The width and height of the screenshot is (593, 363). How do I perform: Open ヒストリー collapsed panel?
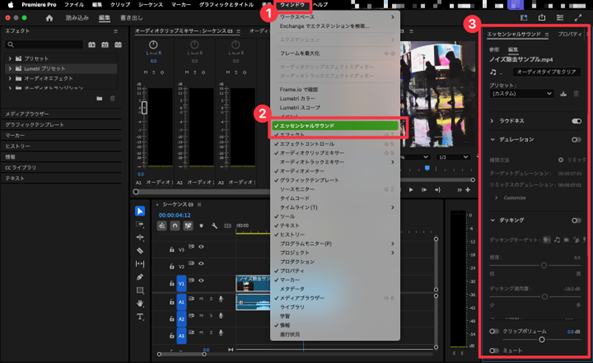point(17,146)
